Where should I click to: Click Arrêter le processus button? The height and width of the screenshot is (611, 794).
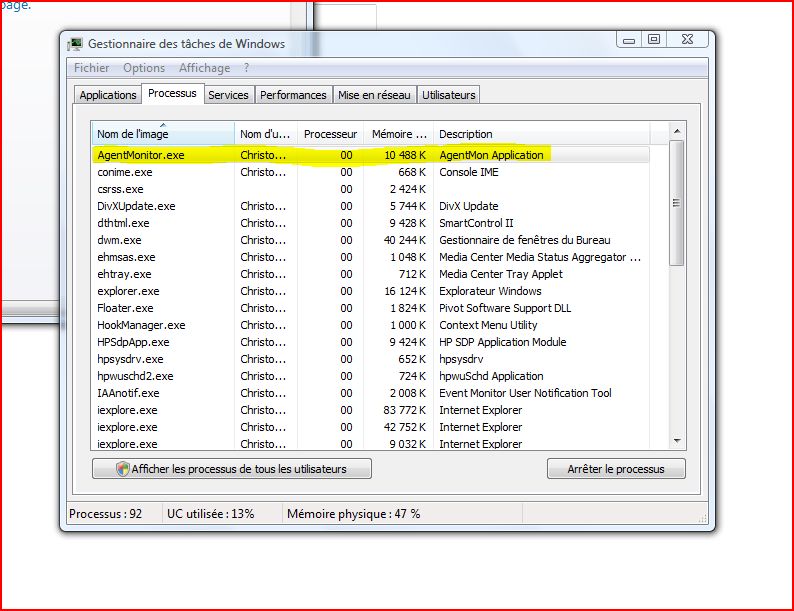coord(617,469)
